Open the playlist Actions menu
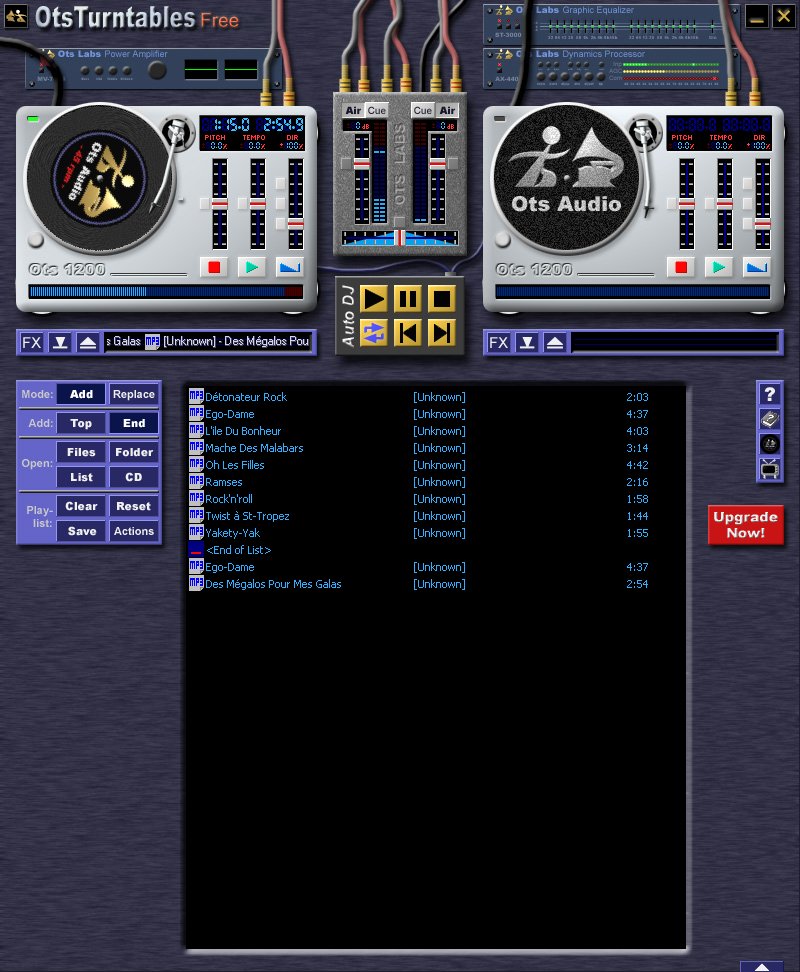This screenshot has width=800, height=972. click(x=134, y=531)
